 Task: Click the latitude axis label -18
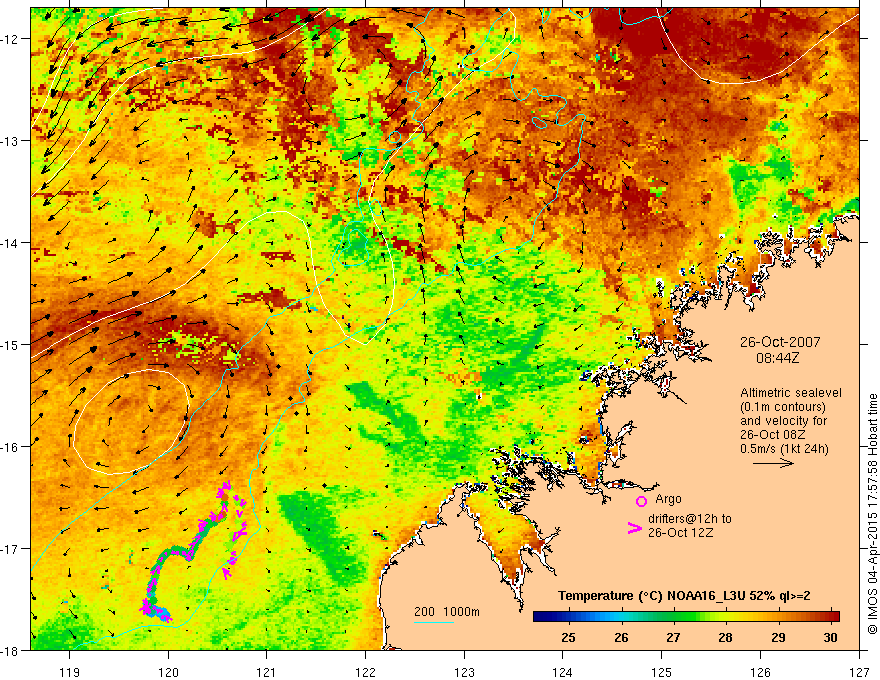coord(11,650)
